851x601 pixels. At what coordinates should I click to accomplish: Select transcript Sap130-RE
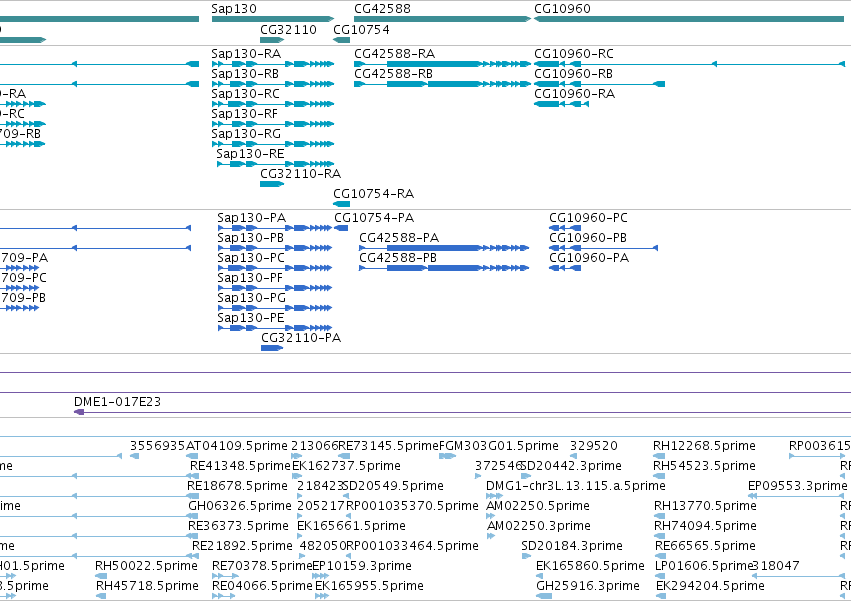(275, 164)
